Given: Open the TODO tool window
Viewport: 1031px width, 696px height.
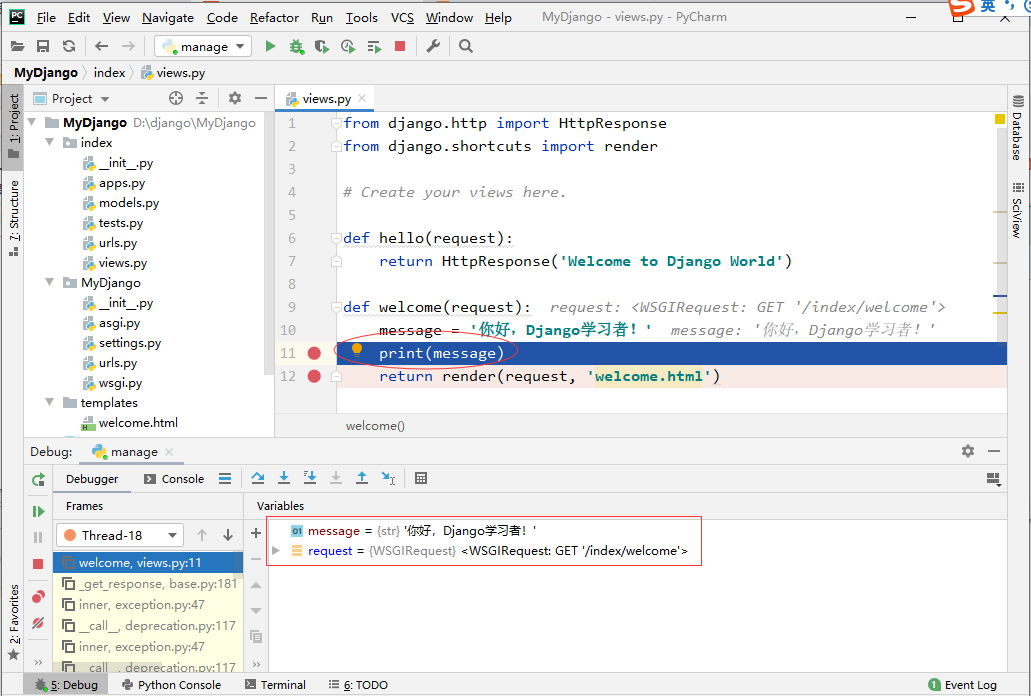Looking at the screenshot, I should [x=358, y=685].
